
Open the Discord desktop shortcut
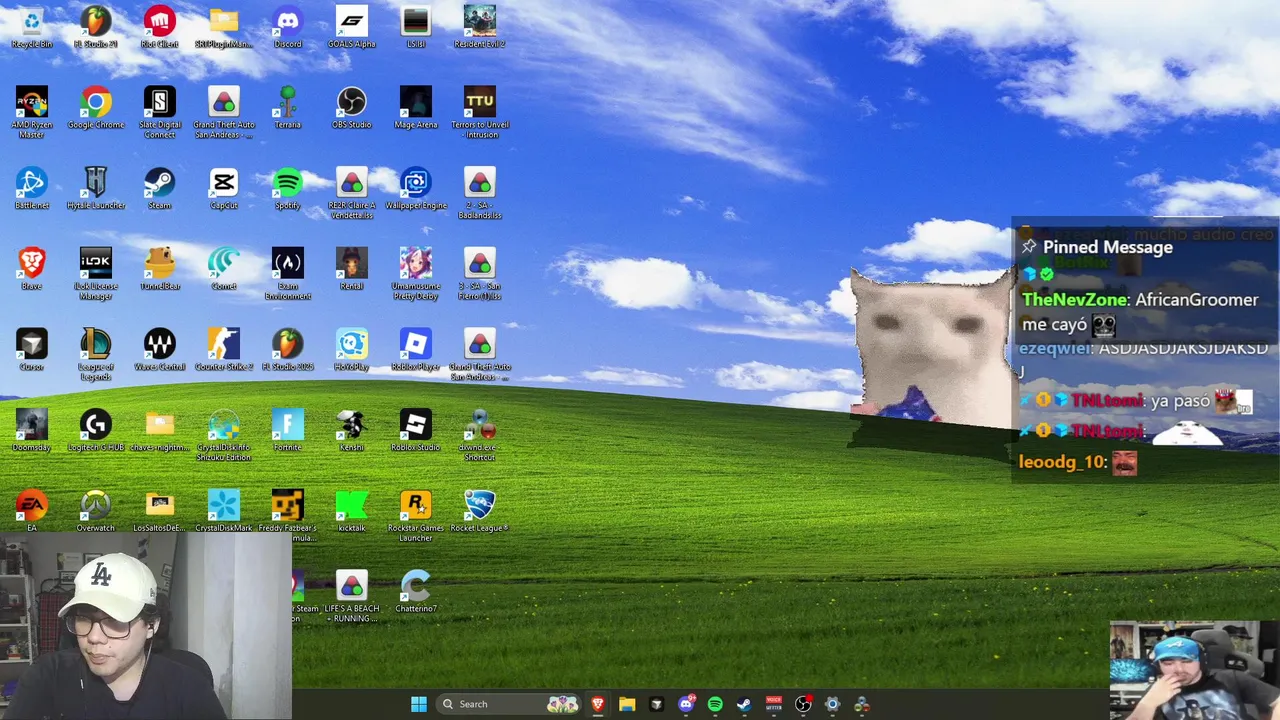(x=288, y=27)
